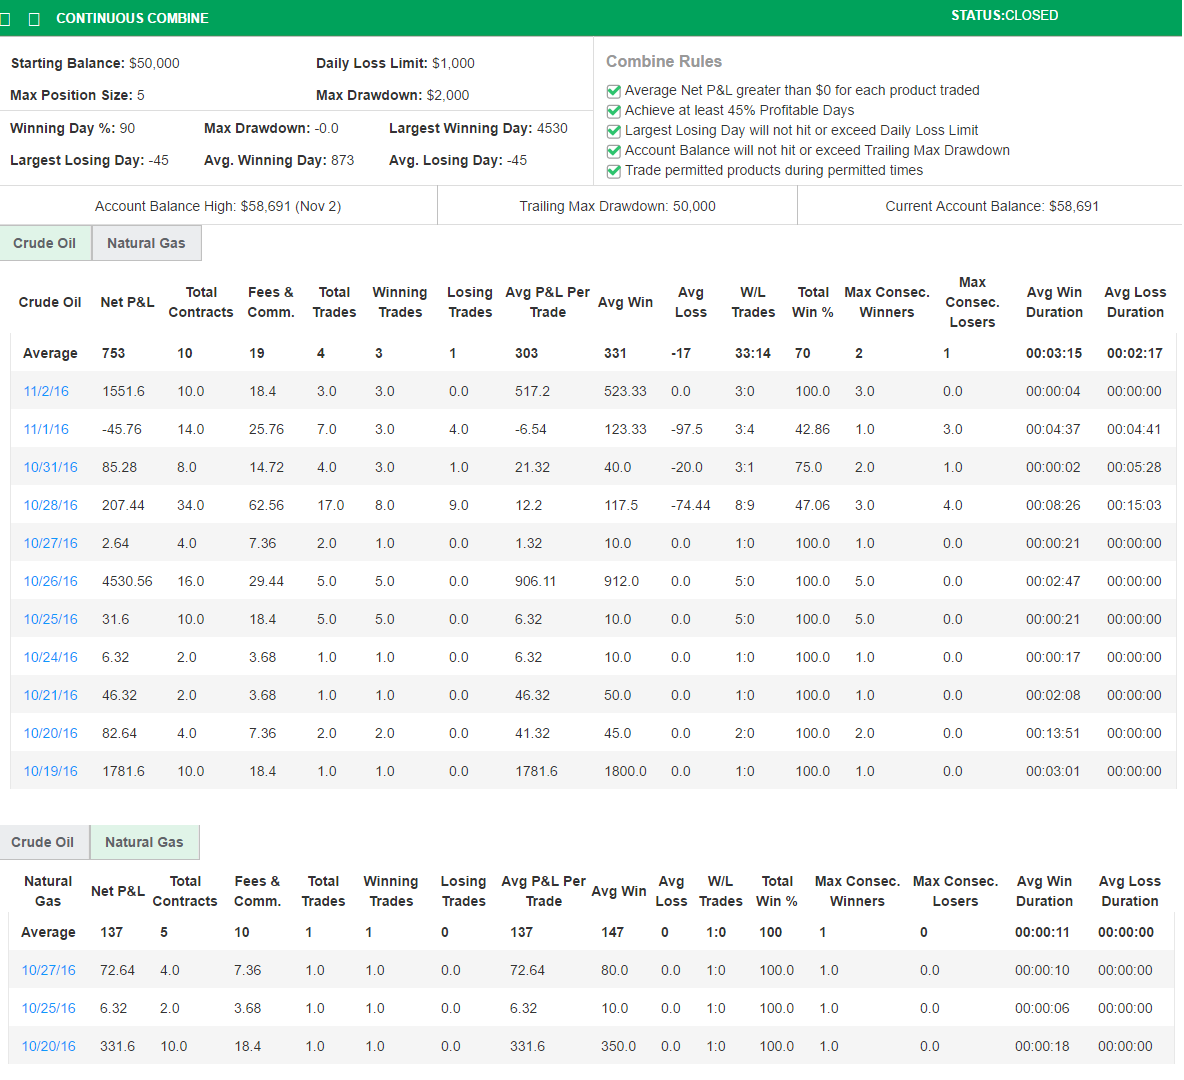Click the Trailing Max Drawdown panel
This screenshot has width=1184, height=1080.
[x=617, y=206]
